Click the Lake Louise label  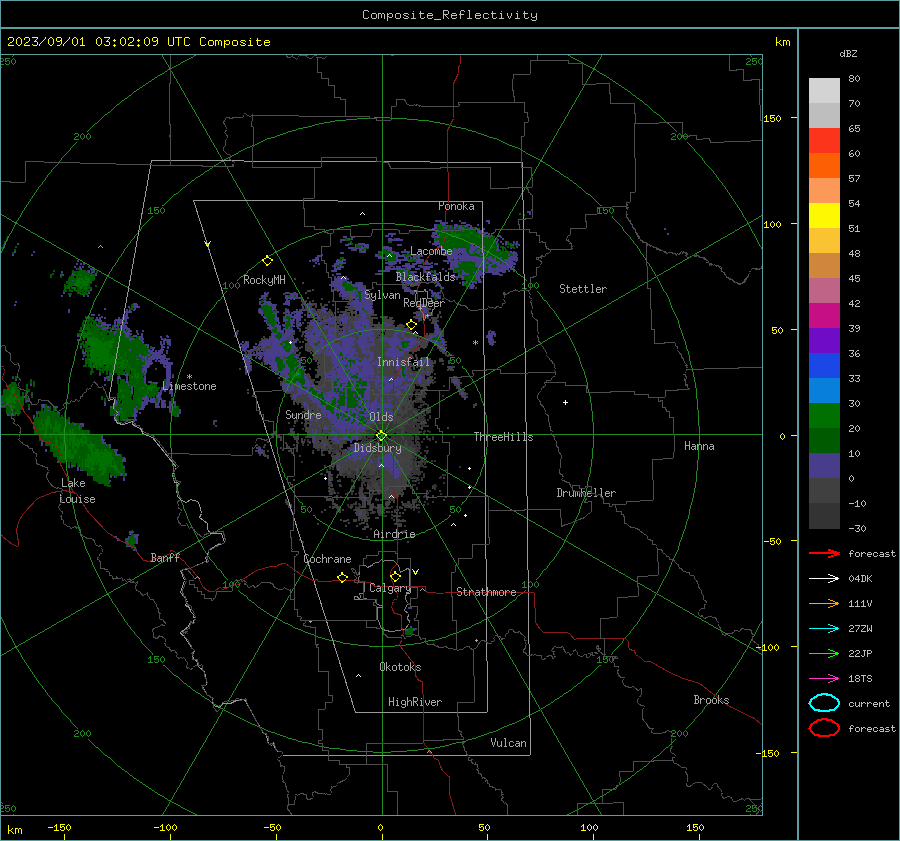(x=77, y=491)
